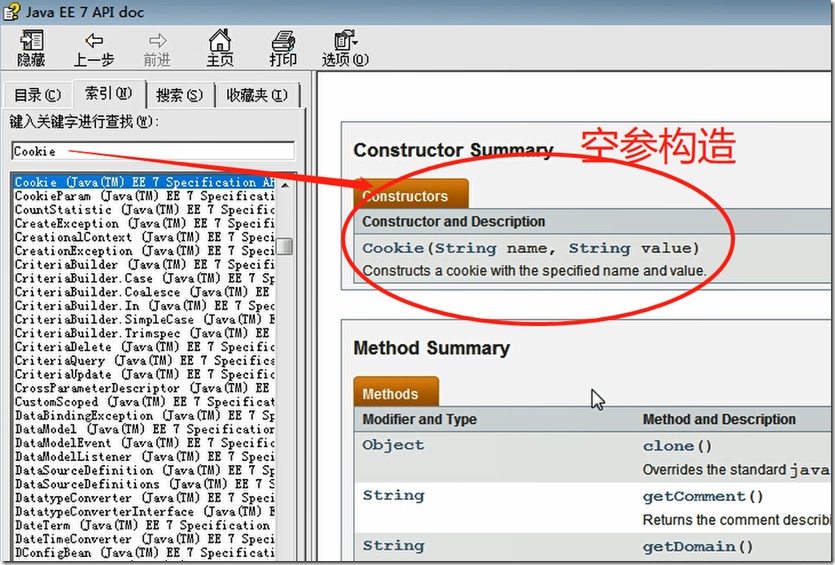This screenshot has width=835, height=565.
Task: Open the getComment method link
Action: [694, 496]
